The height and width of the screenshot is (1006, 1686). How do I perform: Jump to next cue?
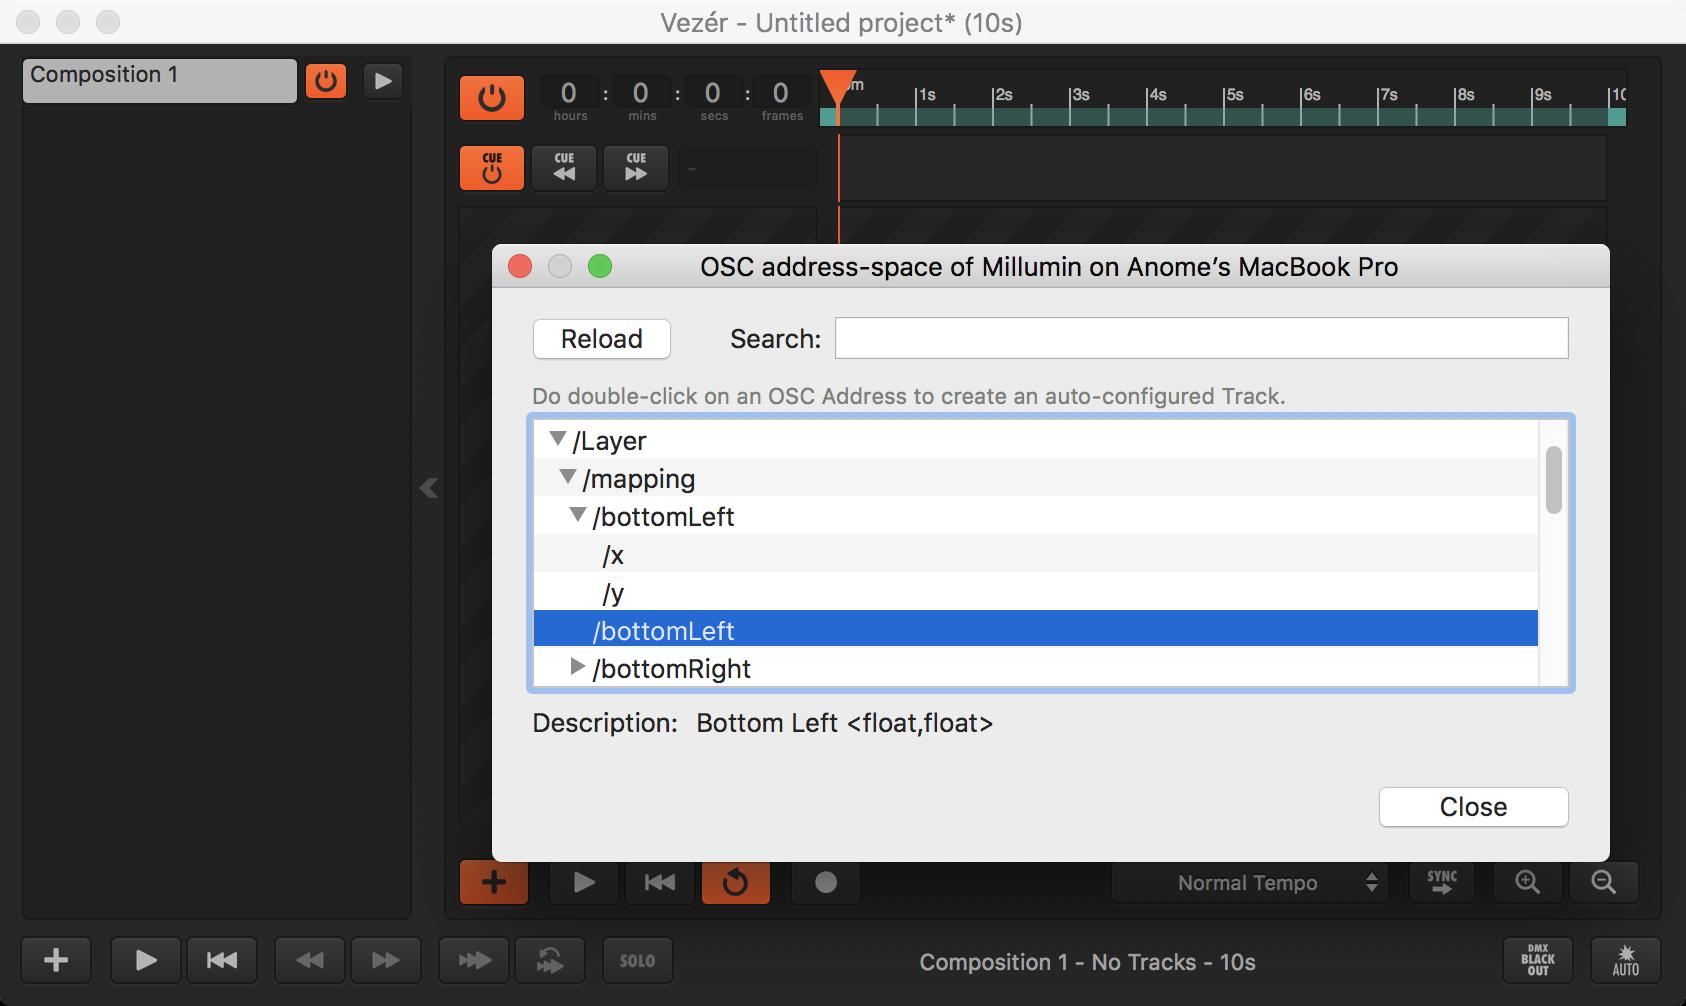tap(636, 167)
